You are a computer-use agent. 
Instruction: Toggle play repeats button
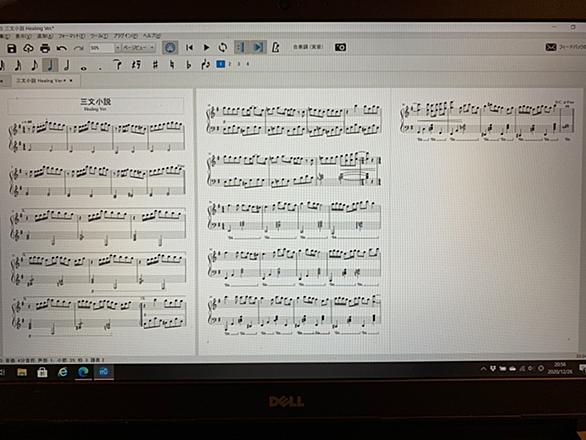(x=240, y=47)
